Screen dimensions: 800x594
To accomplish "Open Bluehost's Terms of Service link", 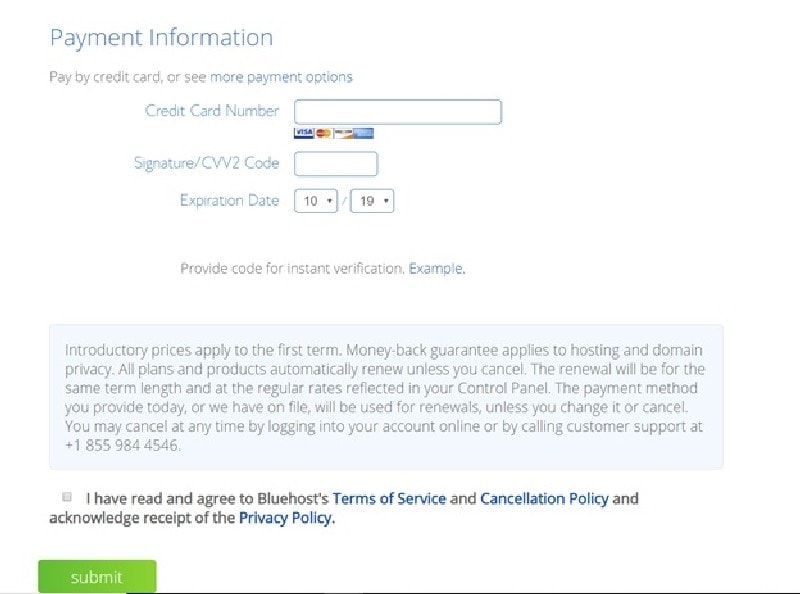I will click(389, 498).
